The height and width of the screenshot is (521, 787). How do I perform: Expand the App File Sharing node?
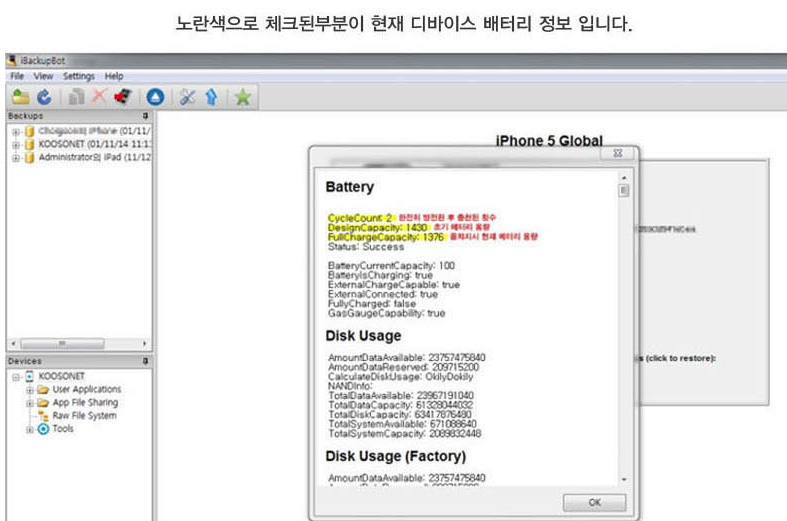[x=30, y=403]
